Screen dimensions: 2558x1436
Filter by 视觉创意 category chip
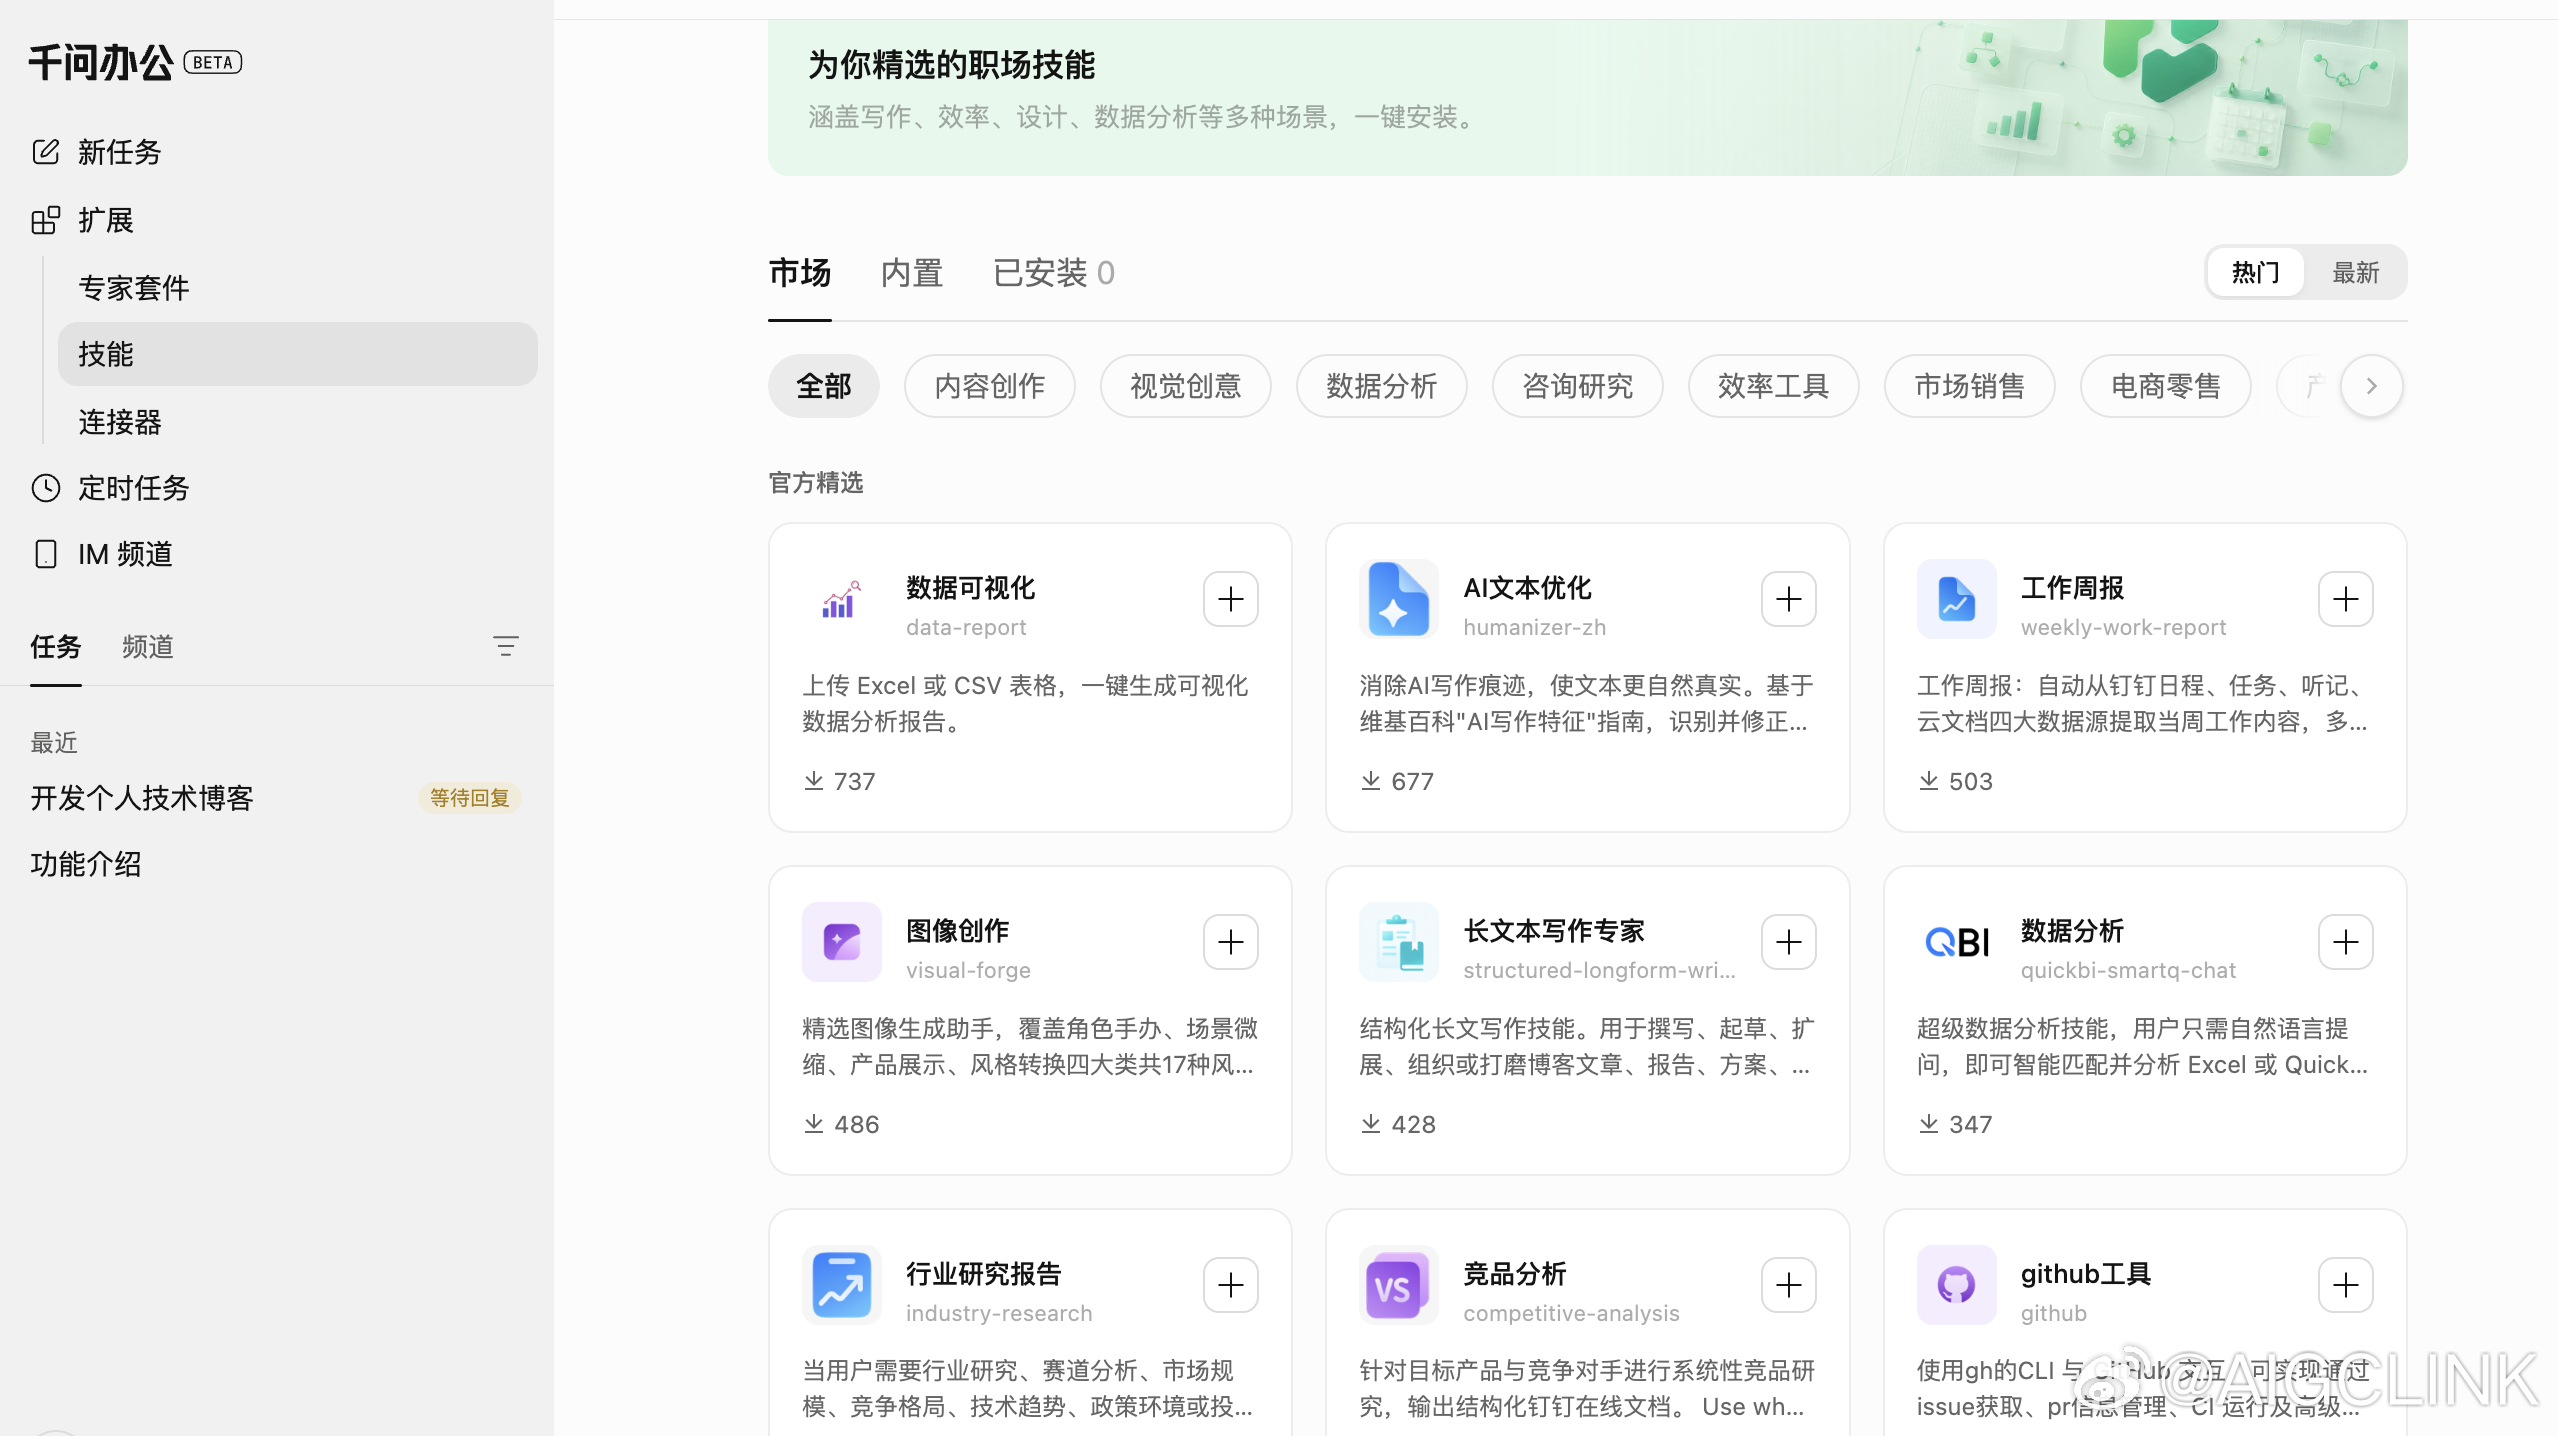[1185, 386]
